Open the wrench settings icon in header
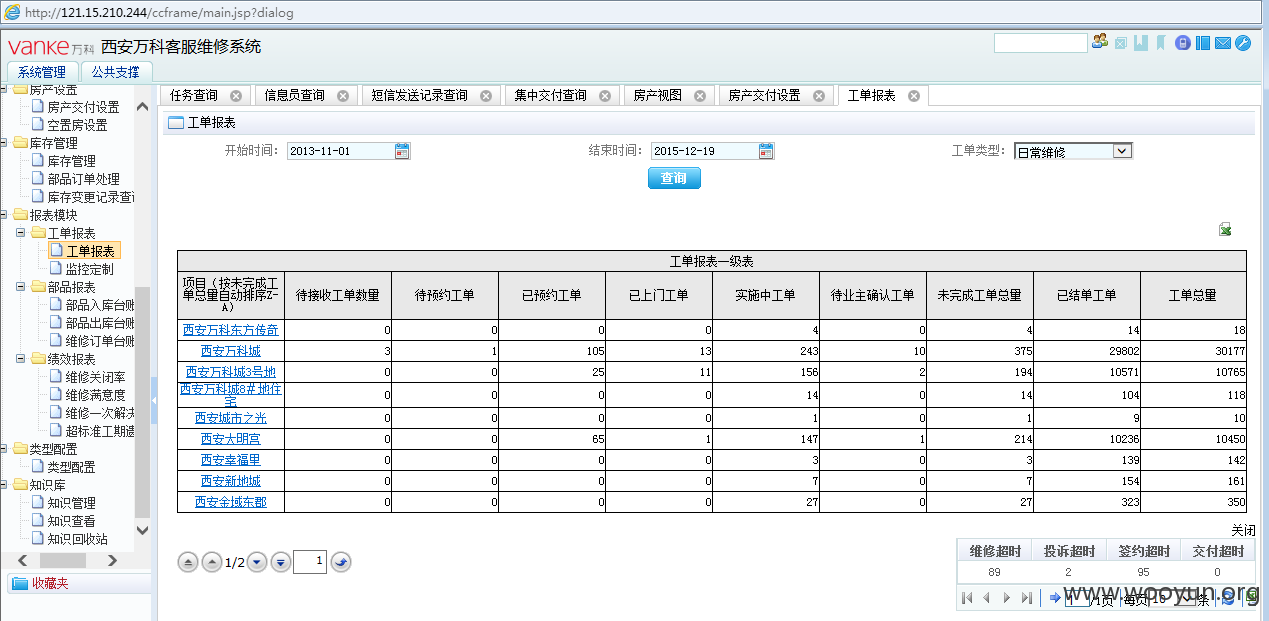Viewport: 1269px width, 621px height. click(1243, 43)
